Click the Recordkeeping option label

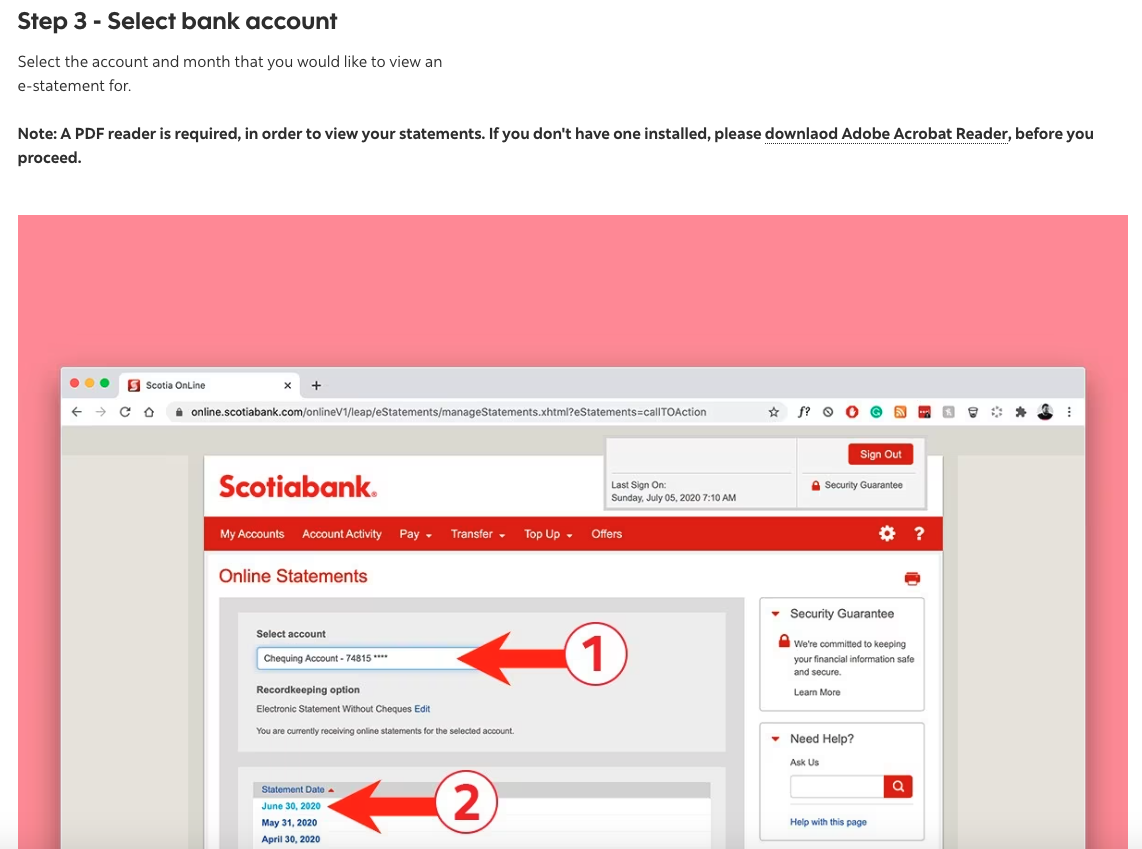(x=307, y=690)
